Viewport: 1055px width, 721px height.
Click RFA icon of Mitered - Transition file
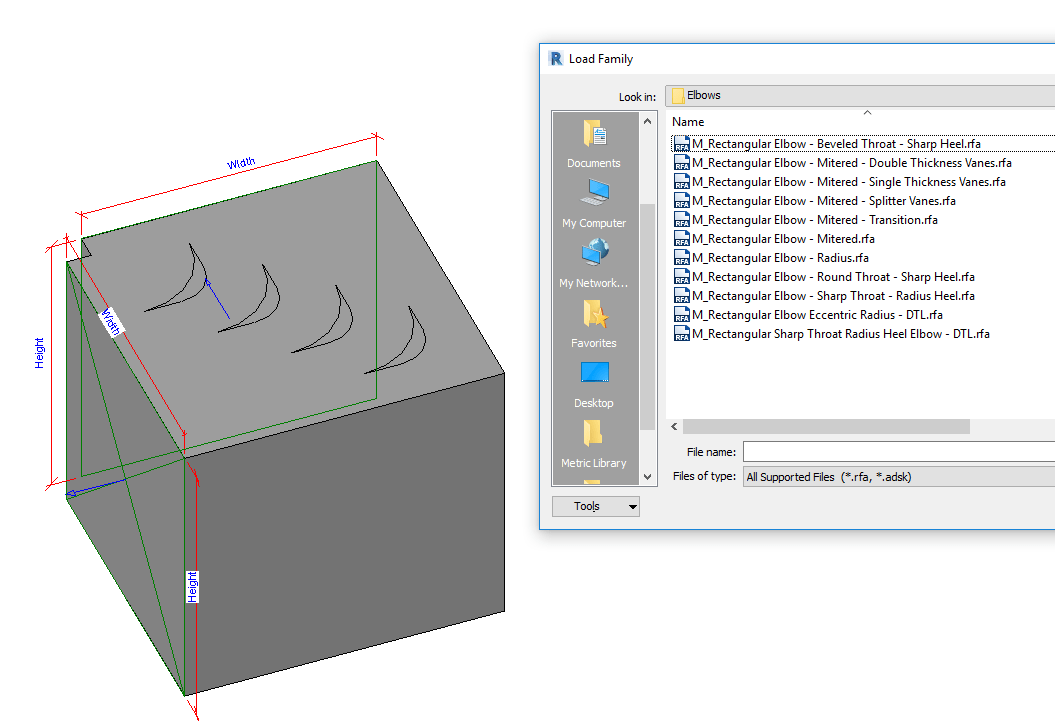tap(682, 220)
